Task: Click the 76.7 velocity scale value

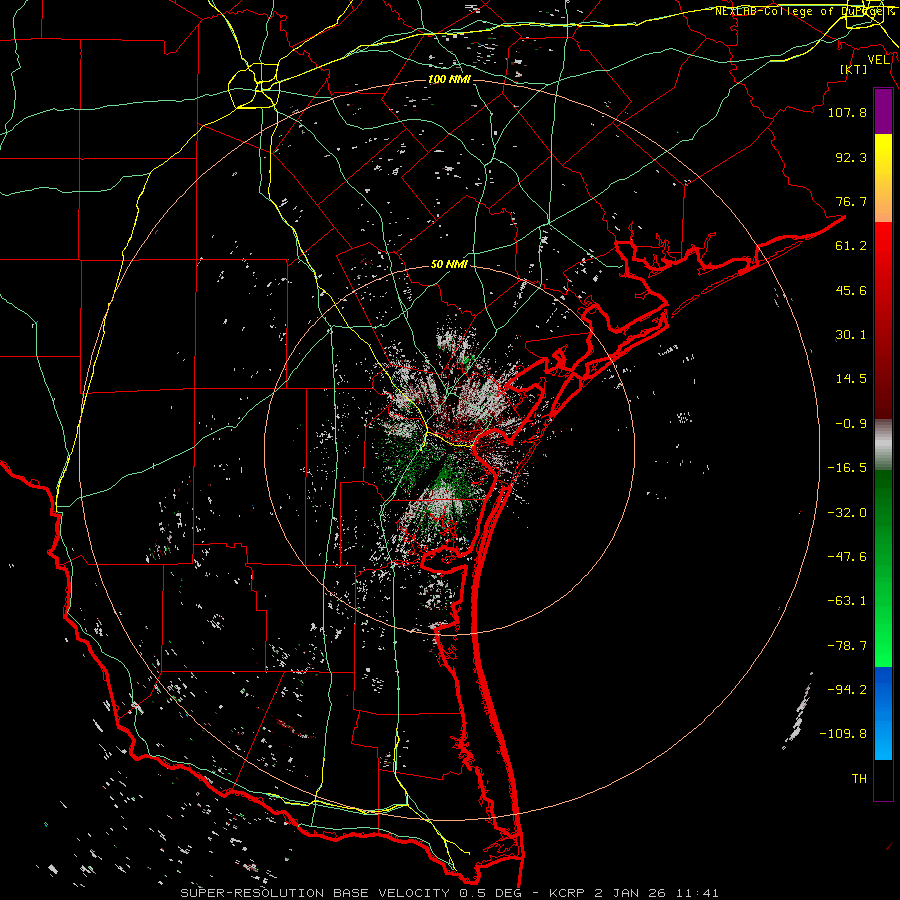Action: pos(851,201)
